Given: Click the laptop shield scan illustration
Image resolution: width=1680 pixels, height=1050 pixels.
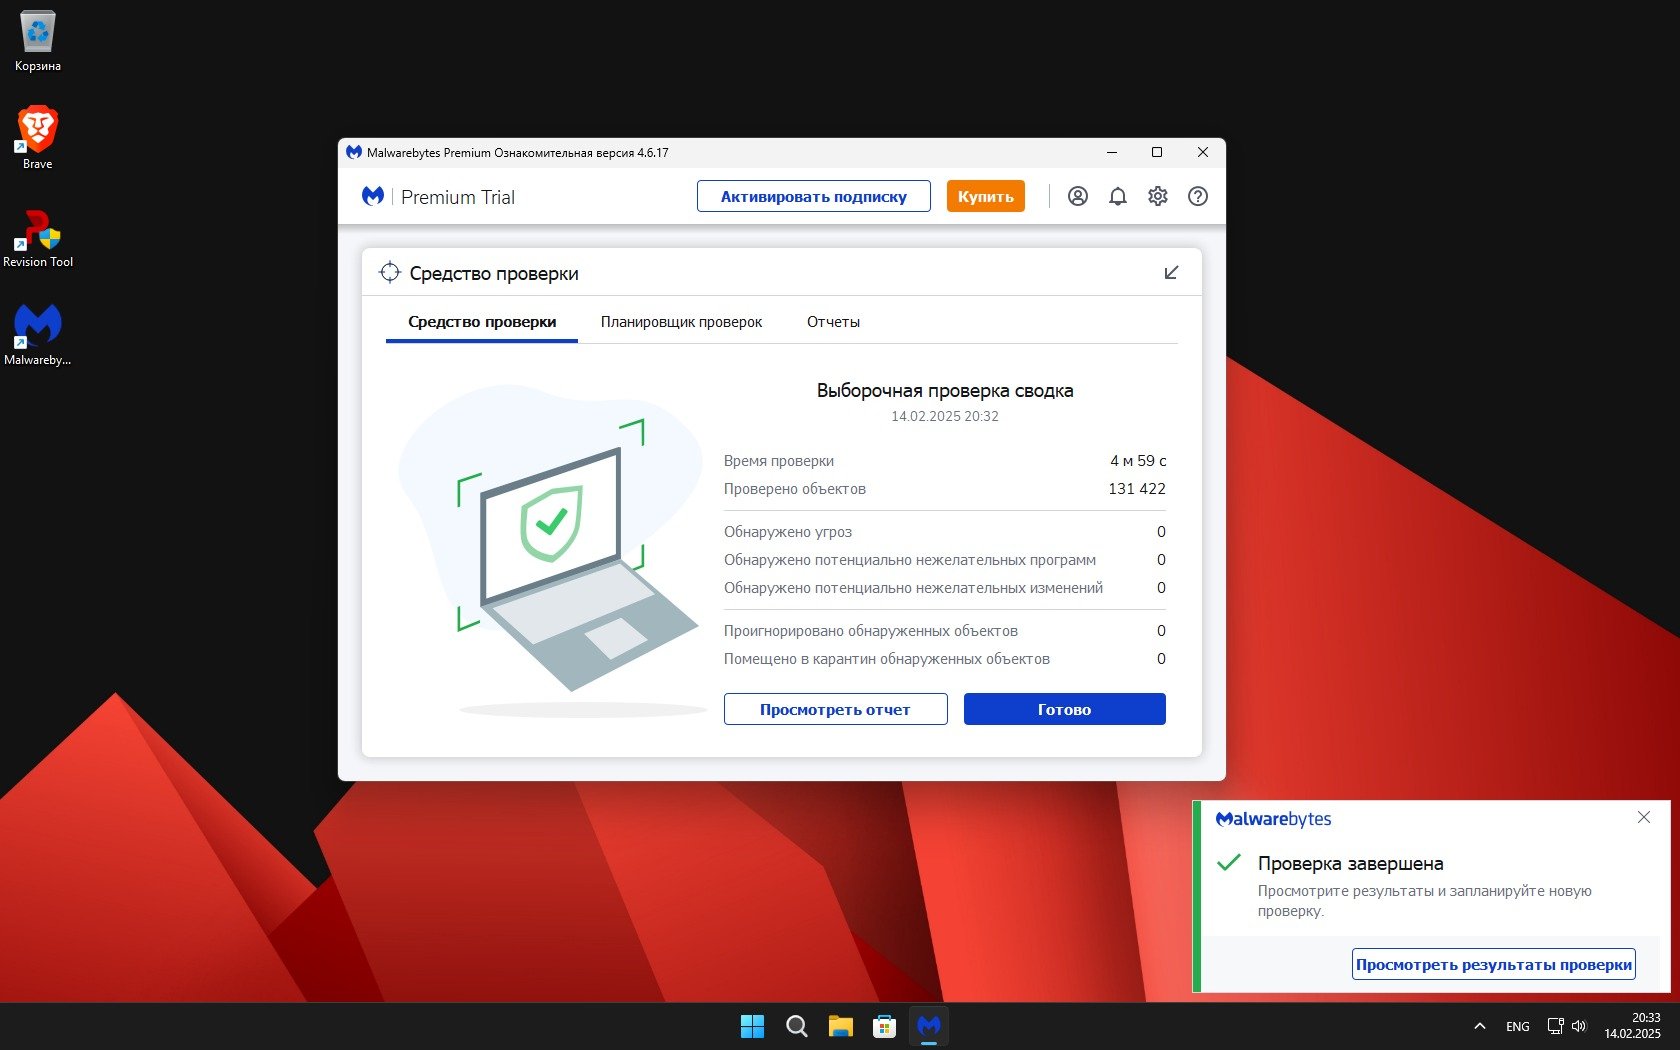Looking at the screenshot, I should 552,552.
